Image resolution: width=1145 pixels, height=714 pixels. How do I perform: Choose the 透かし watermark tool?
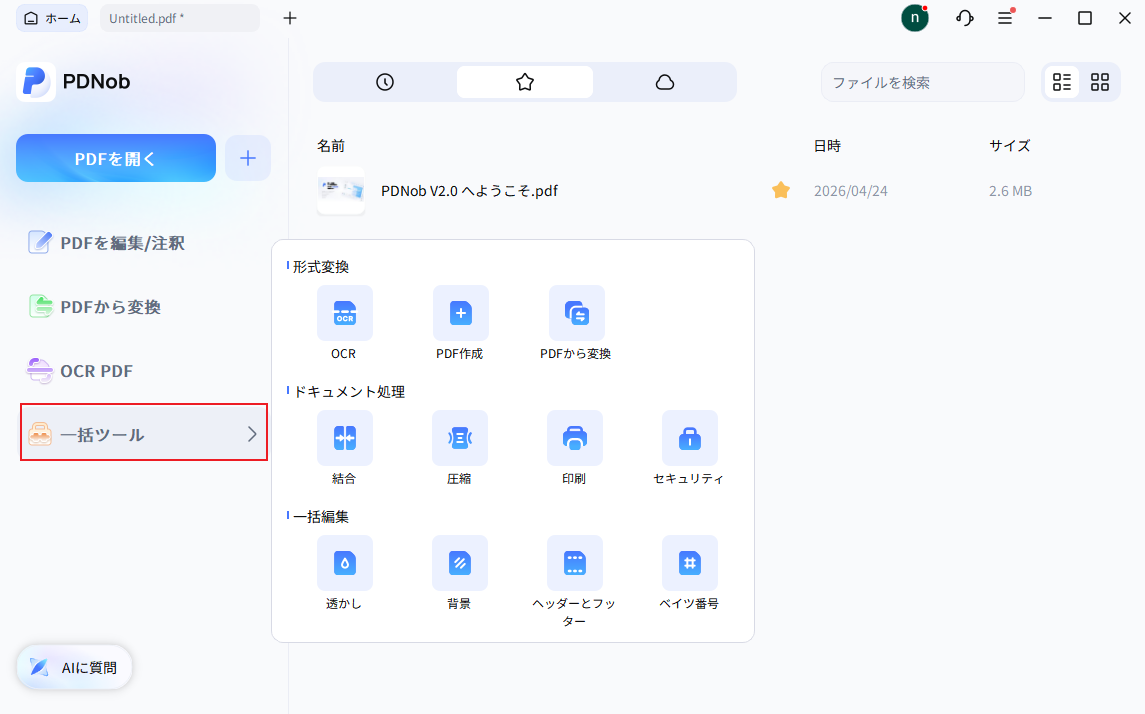(344, 563)
